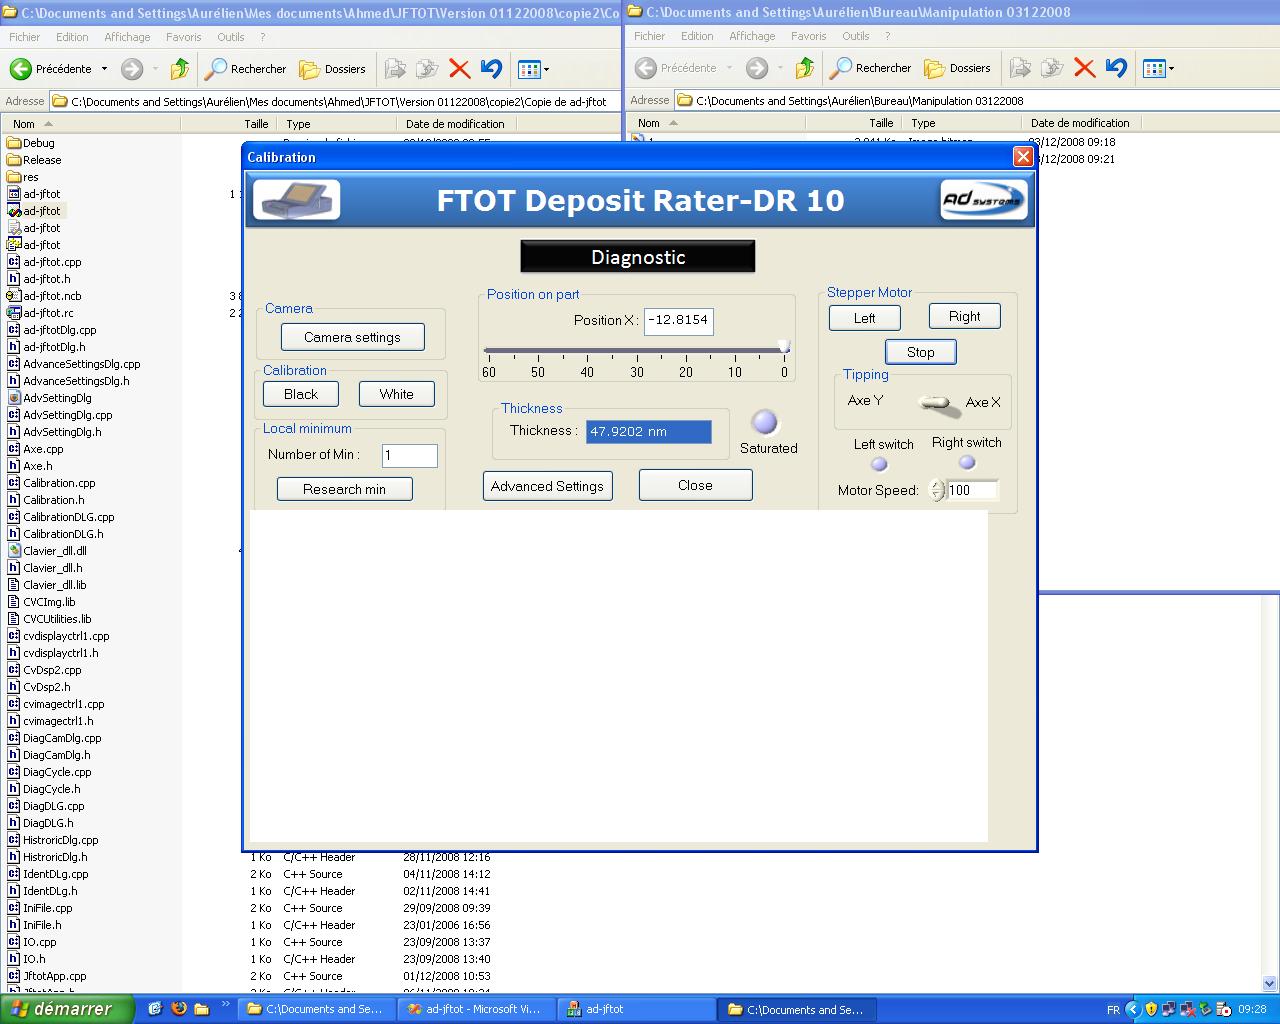Click Undo arrow in Manipulation 03122008 toolbar

(x=1116, y=68)
